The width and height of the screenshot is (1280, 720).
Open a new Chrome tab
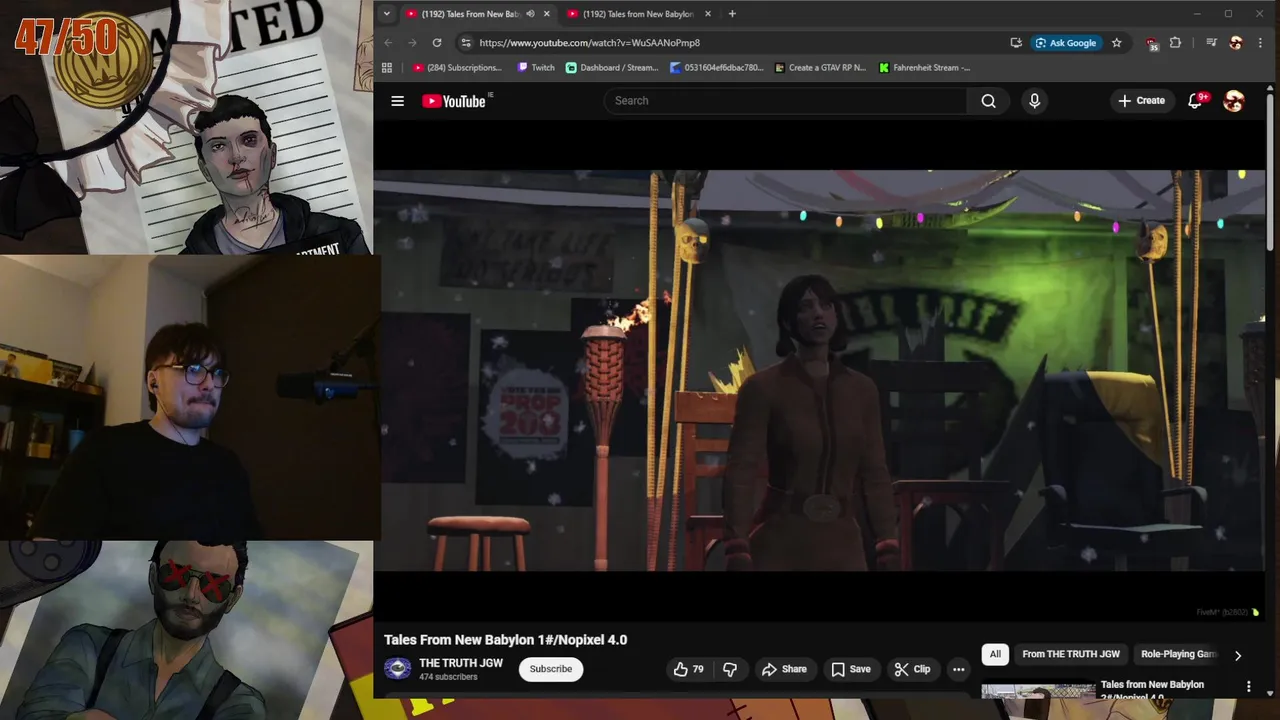pyautogui.click(x=732, y=14)
